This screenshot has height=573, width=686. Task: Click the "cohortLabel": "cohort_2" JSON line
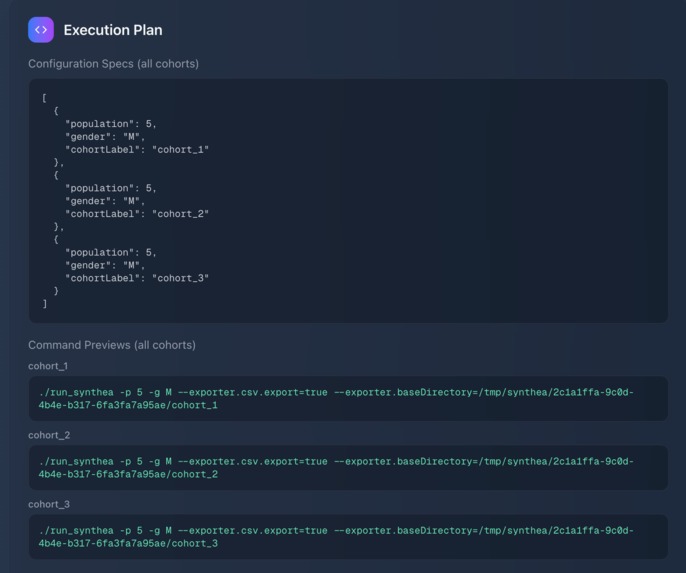tap(137, 214)
